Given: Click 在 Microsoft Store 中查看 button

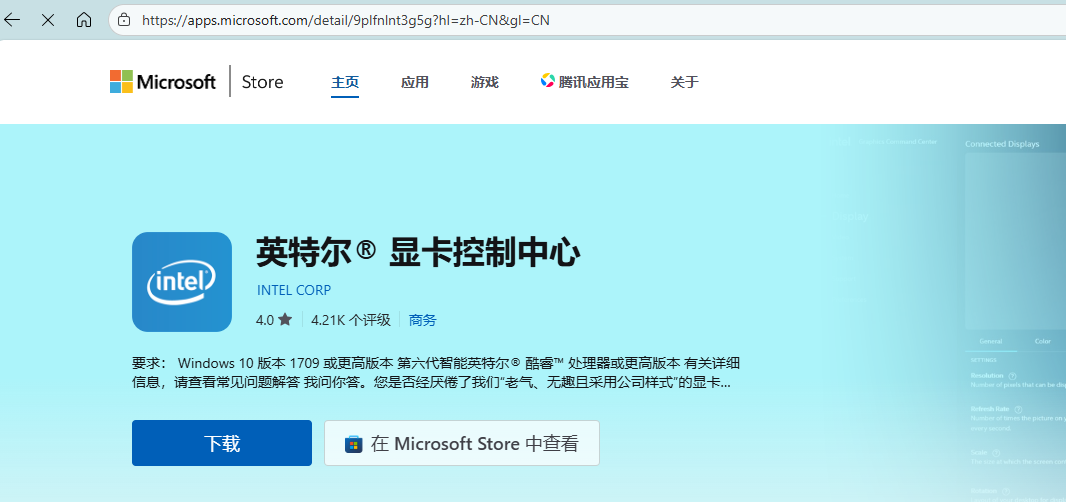Looking at the screenshot, I should coord(462,443).
